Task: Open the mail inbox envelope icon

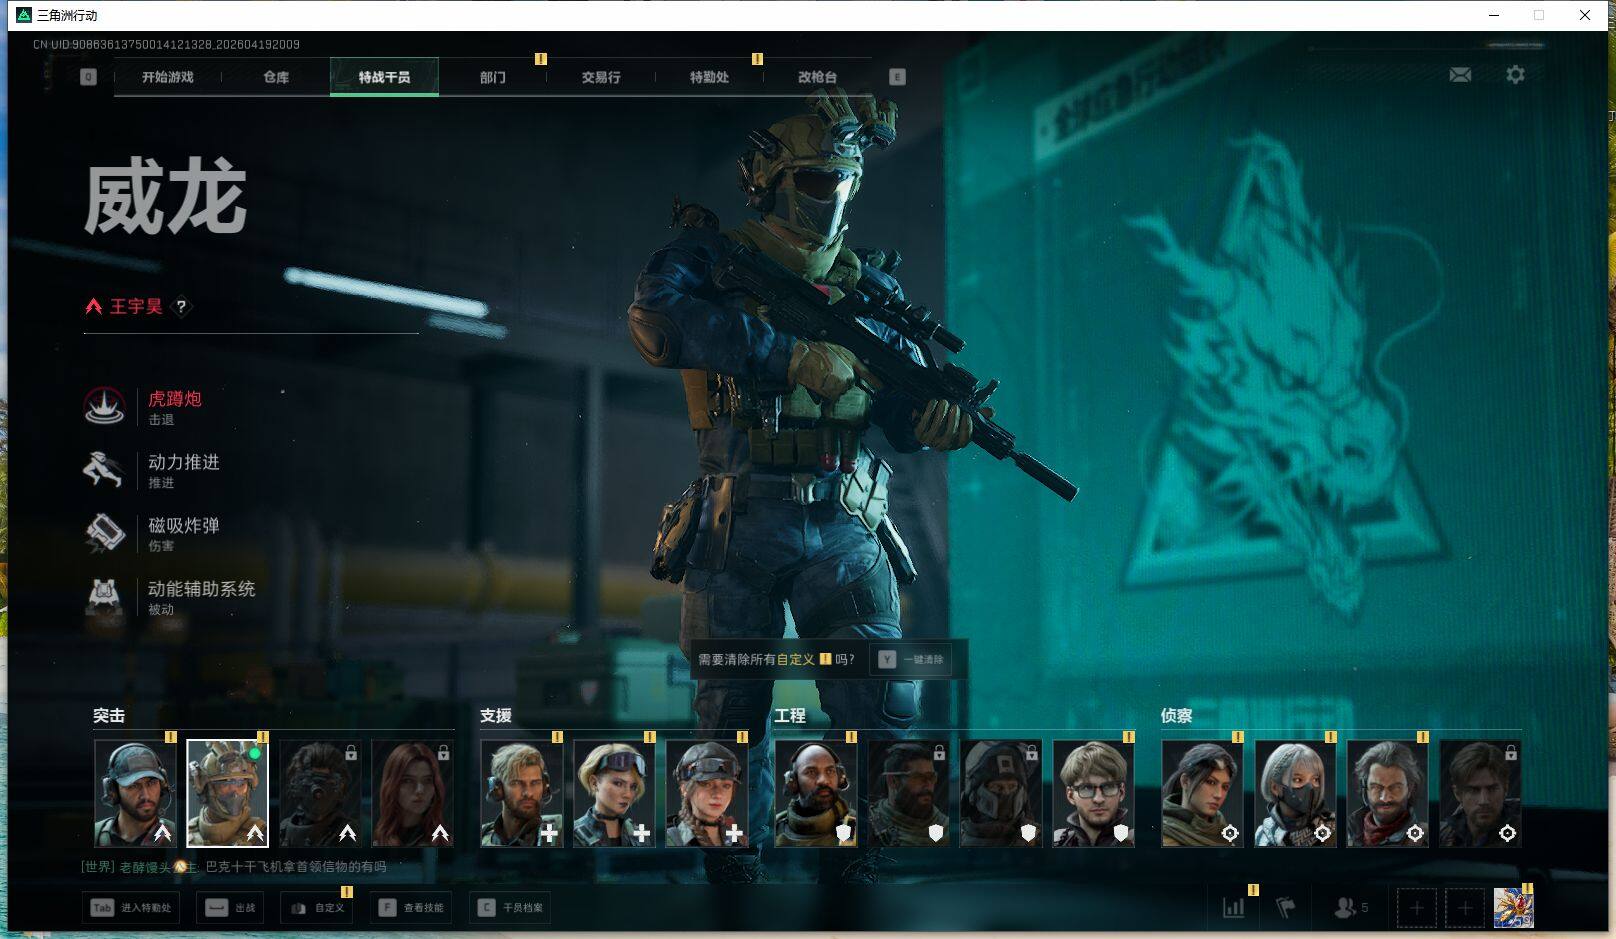Action: [x=1460, y=75]
